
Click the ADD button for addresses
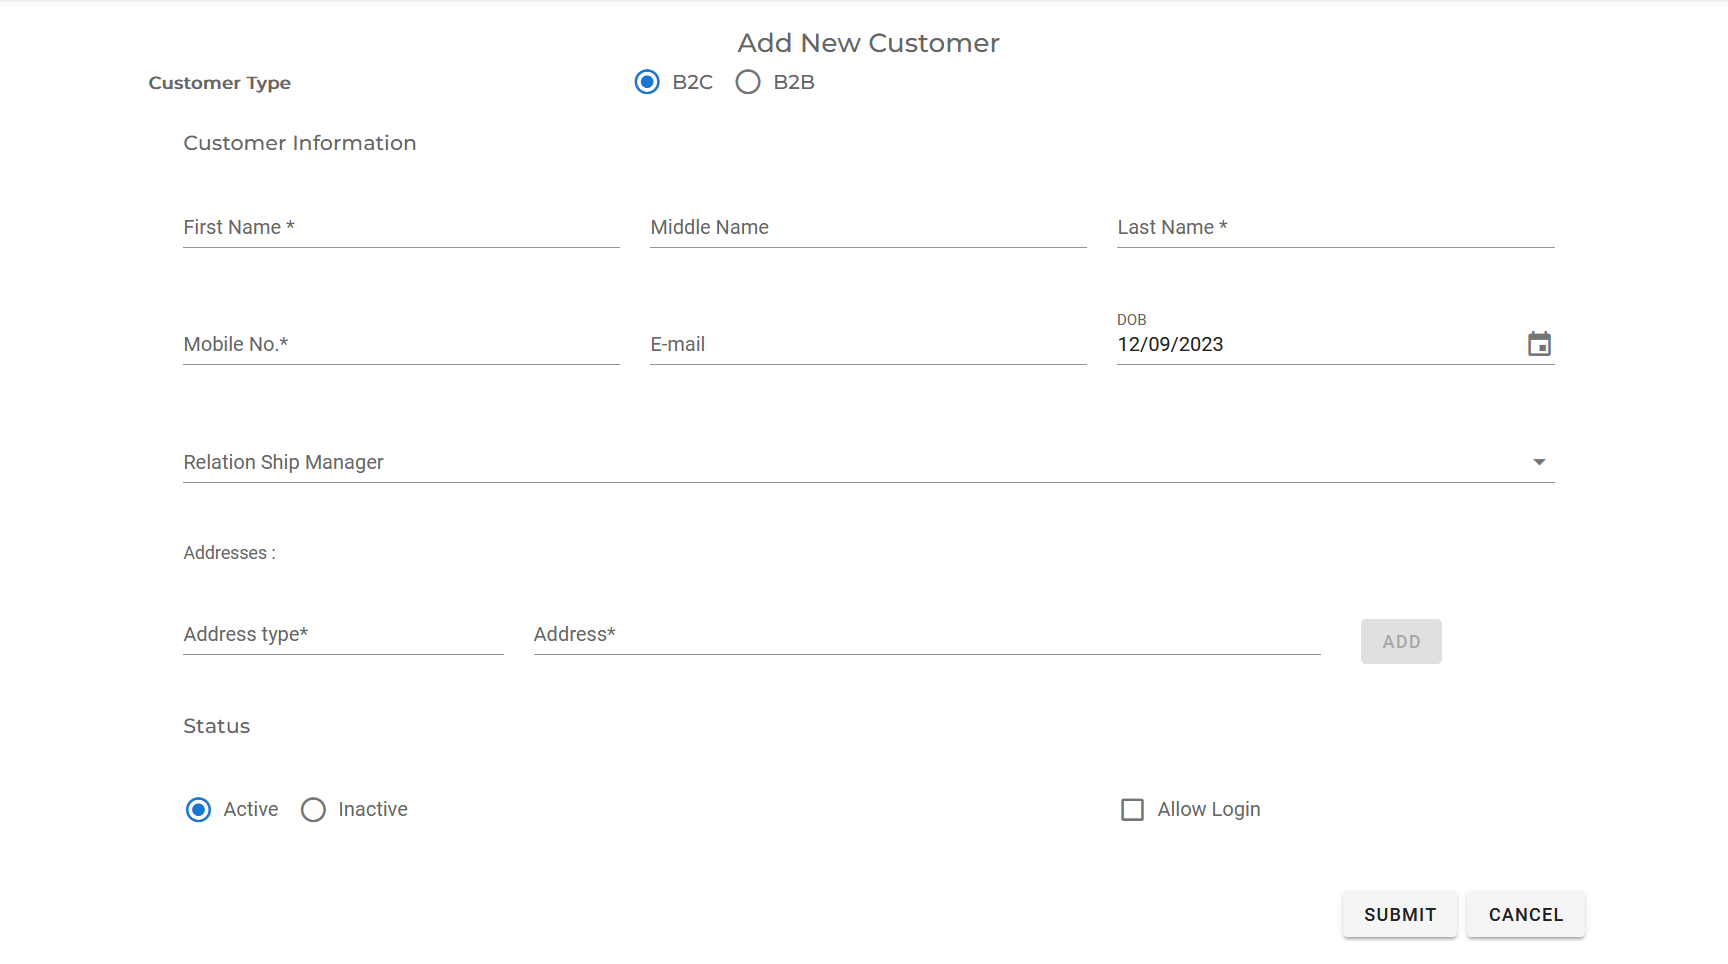pyautogui.click(x=1400, y=641)
